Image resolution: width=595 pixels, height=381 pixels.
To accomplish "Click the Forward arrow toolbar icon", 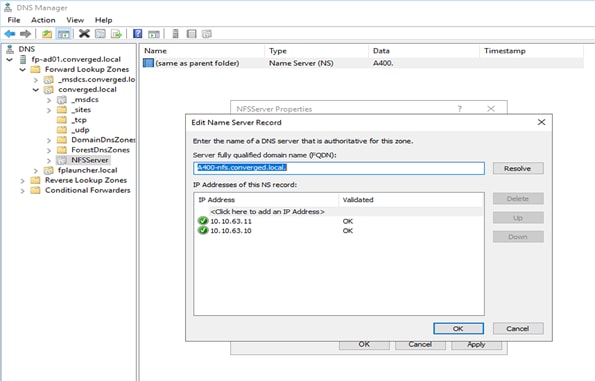I will tap(25, 34).
